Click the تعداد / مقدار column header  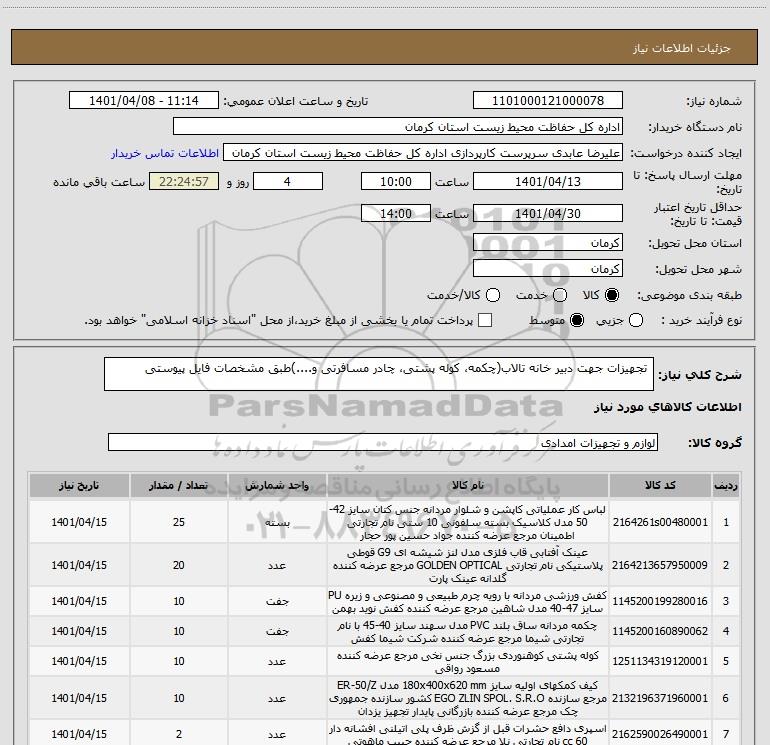click(179, 486)
